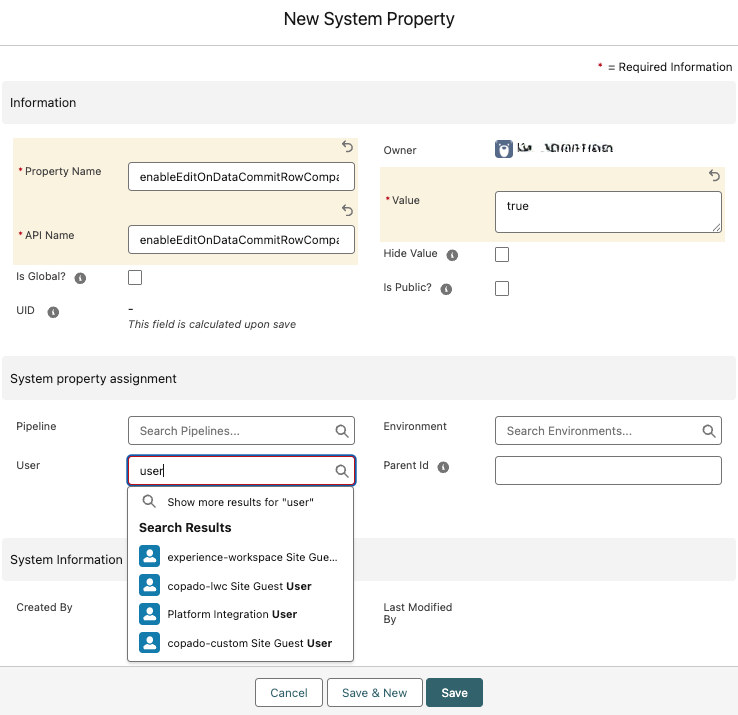The height and width of the screenshot is (715, 738).
Task: Show info tooltip for UID
Action: coord(53,312)
